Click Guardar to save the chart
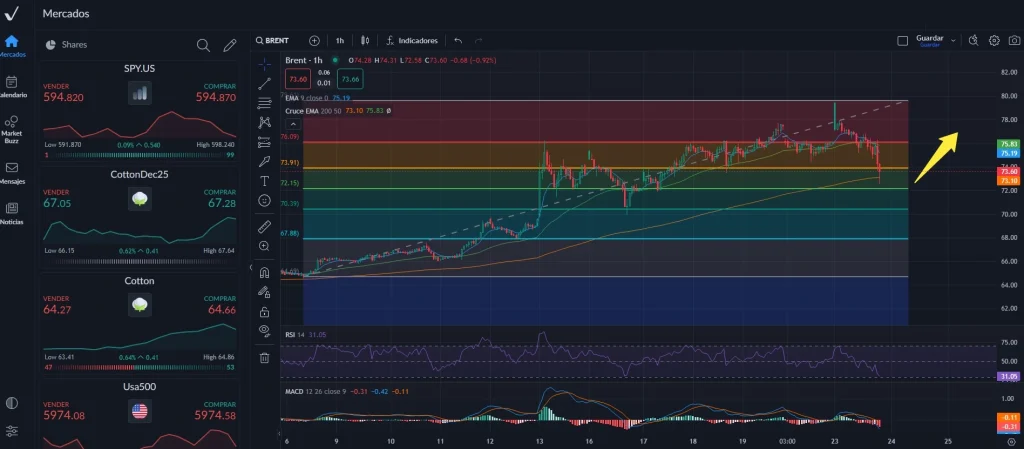The width and height of the screenshot is (1024, 449). (x=930, y=40)
